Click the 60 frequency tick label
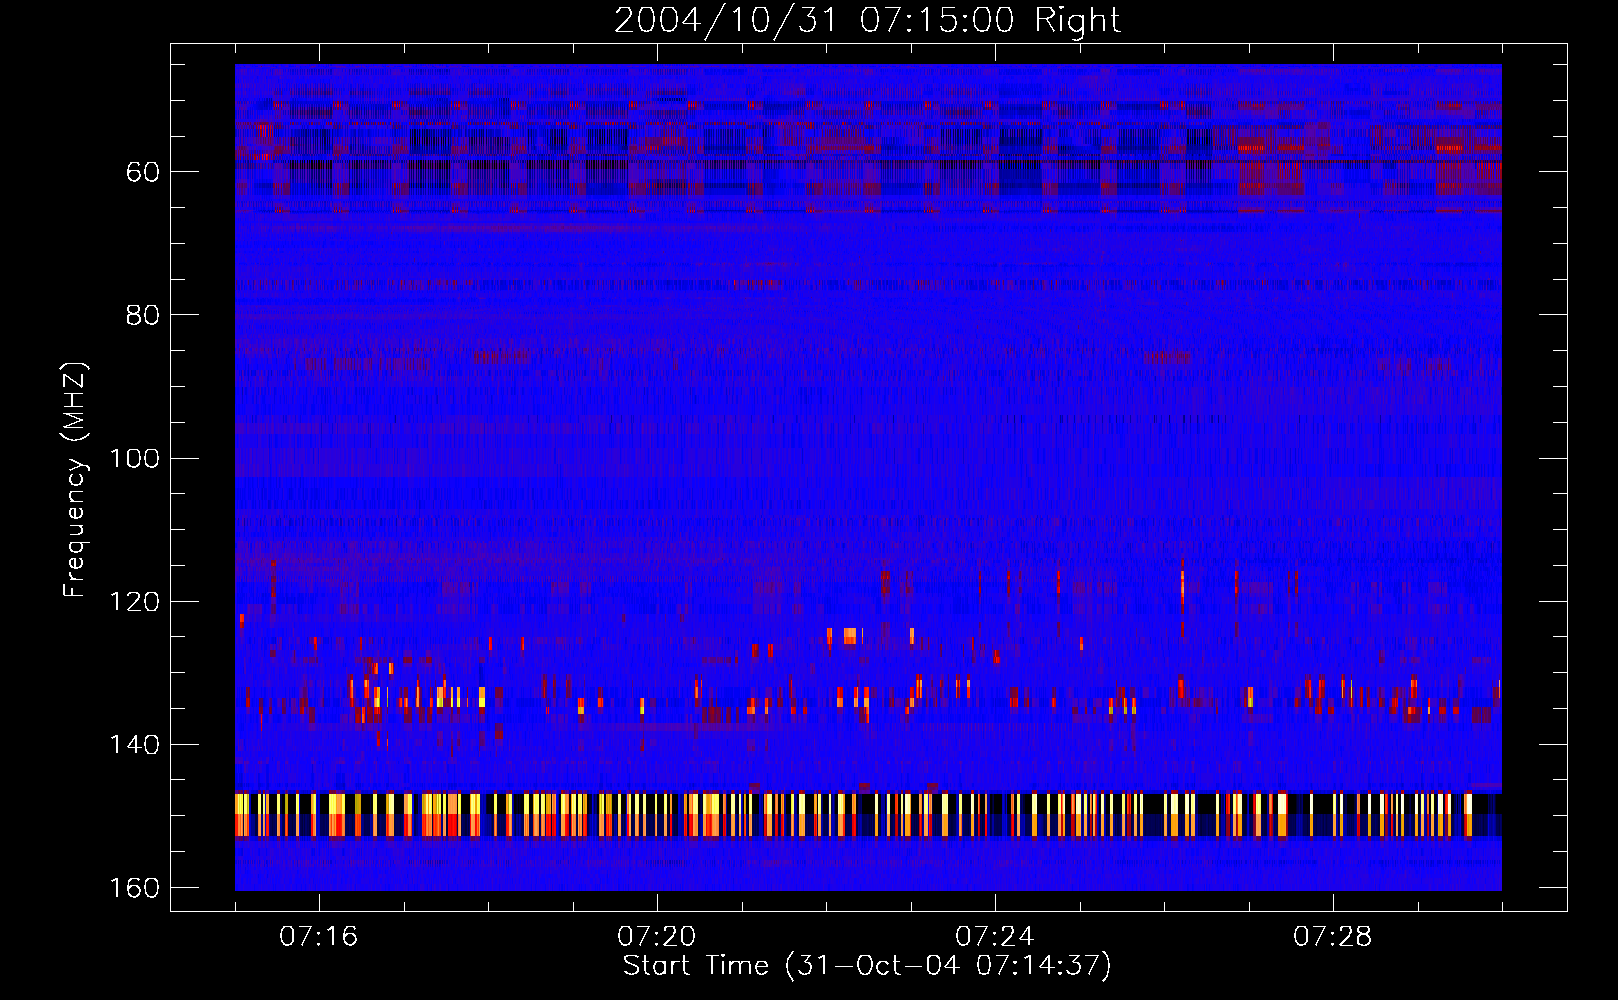The height and width of the screenshot is (1000, 1618). coord(143,172)
